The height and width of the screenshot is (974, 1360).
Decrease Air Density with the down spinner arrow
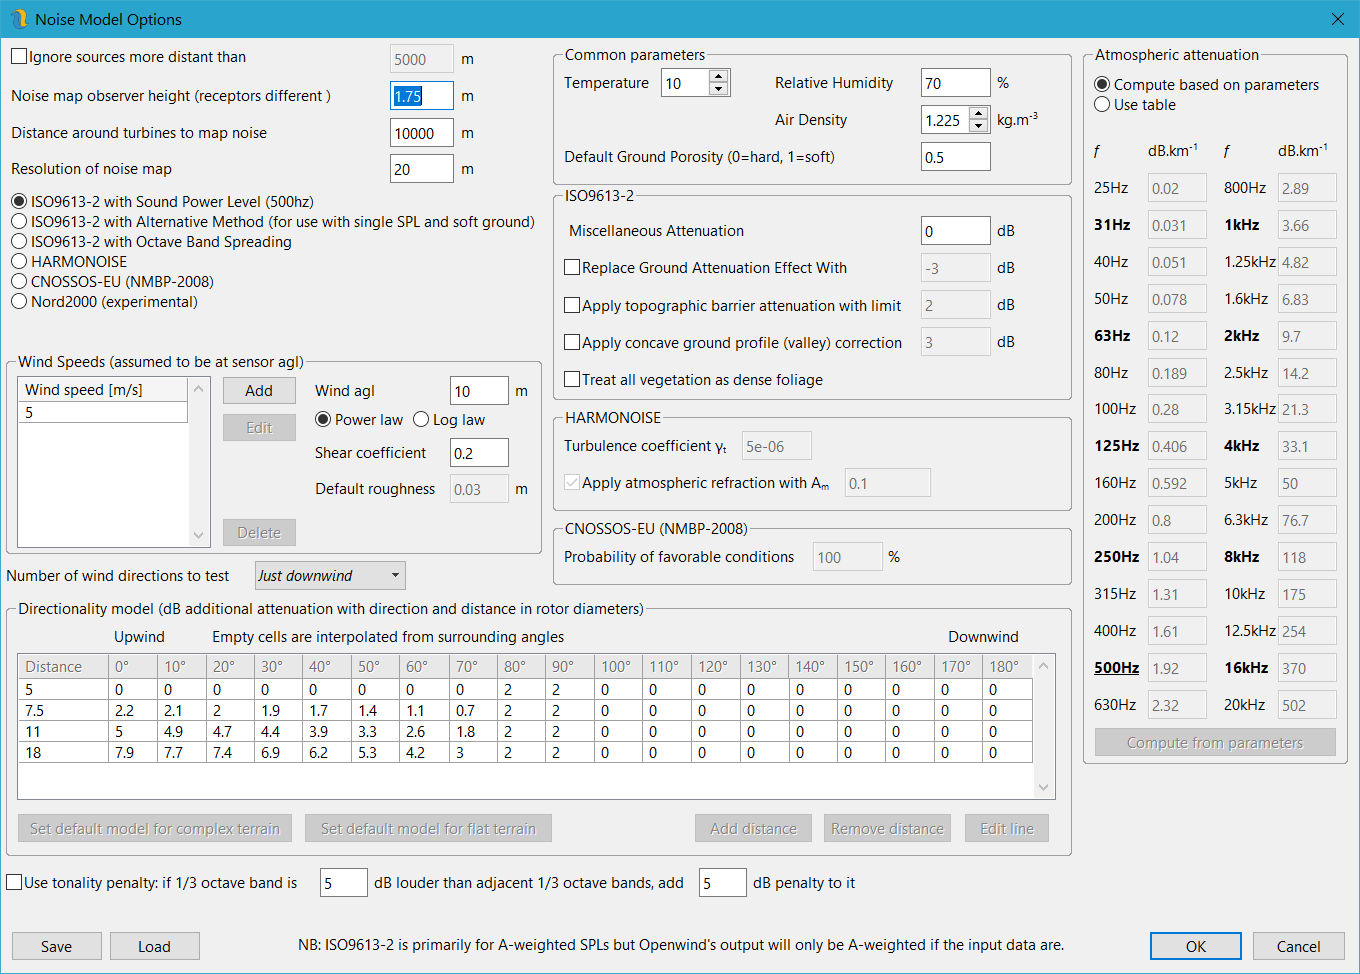(978, 127)
